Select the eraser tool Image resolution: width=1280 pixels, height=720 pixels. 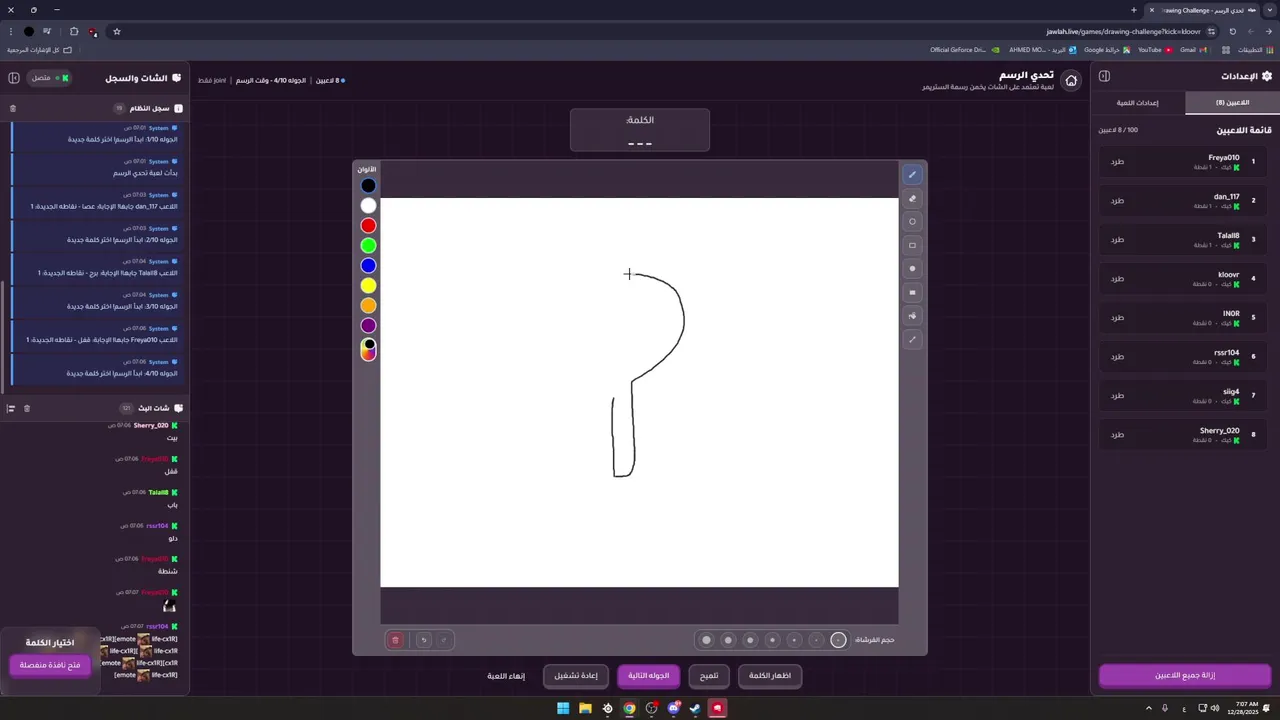coord(912,198)
